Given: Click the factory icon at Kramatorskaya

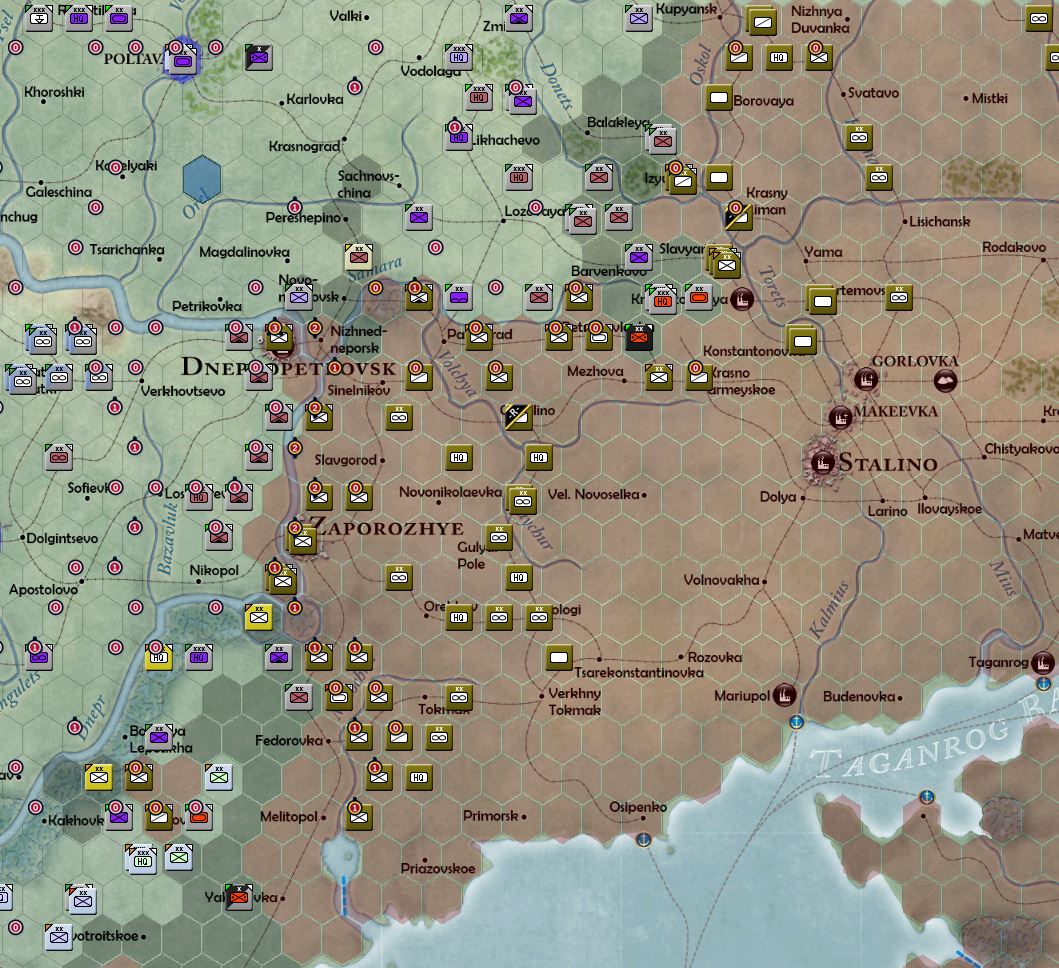Looking at the screenshot, I should [x=742, y=299].
